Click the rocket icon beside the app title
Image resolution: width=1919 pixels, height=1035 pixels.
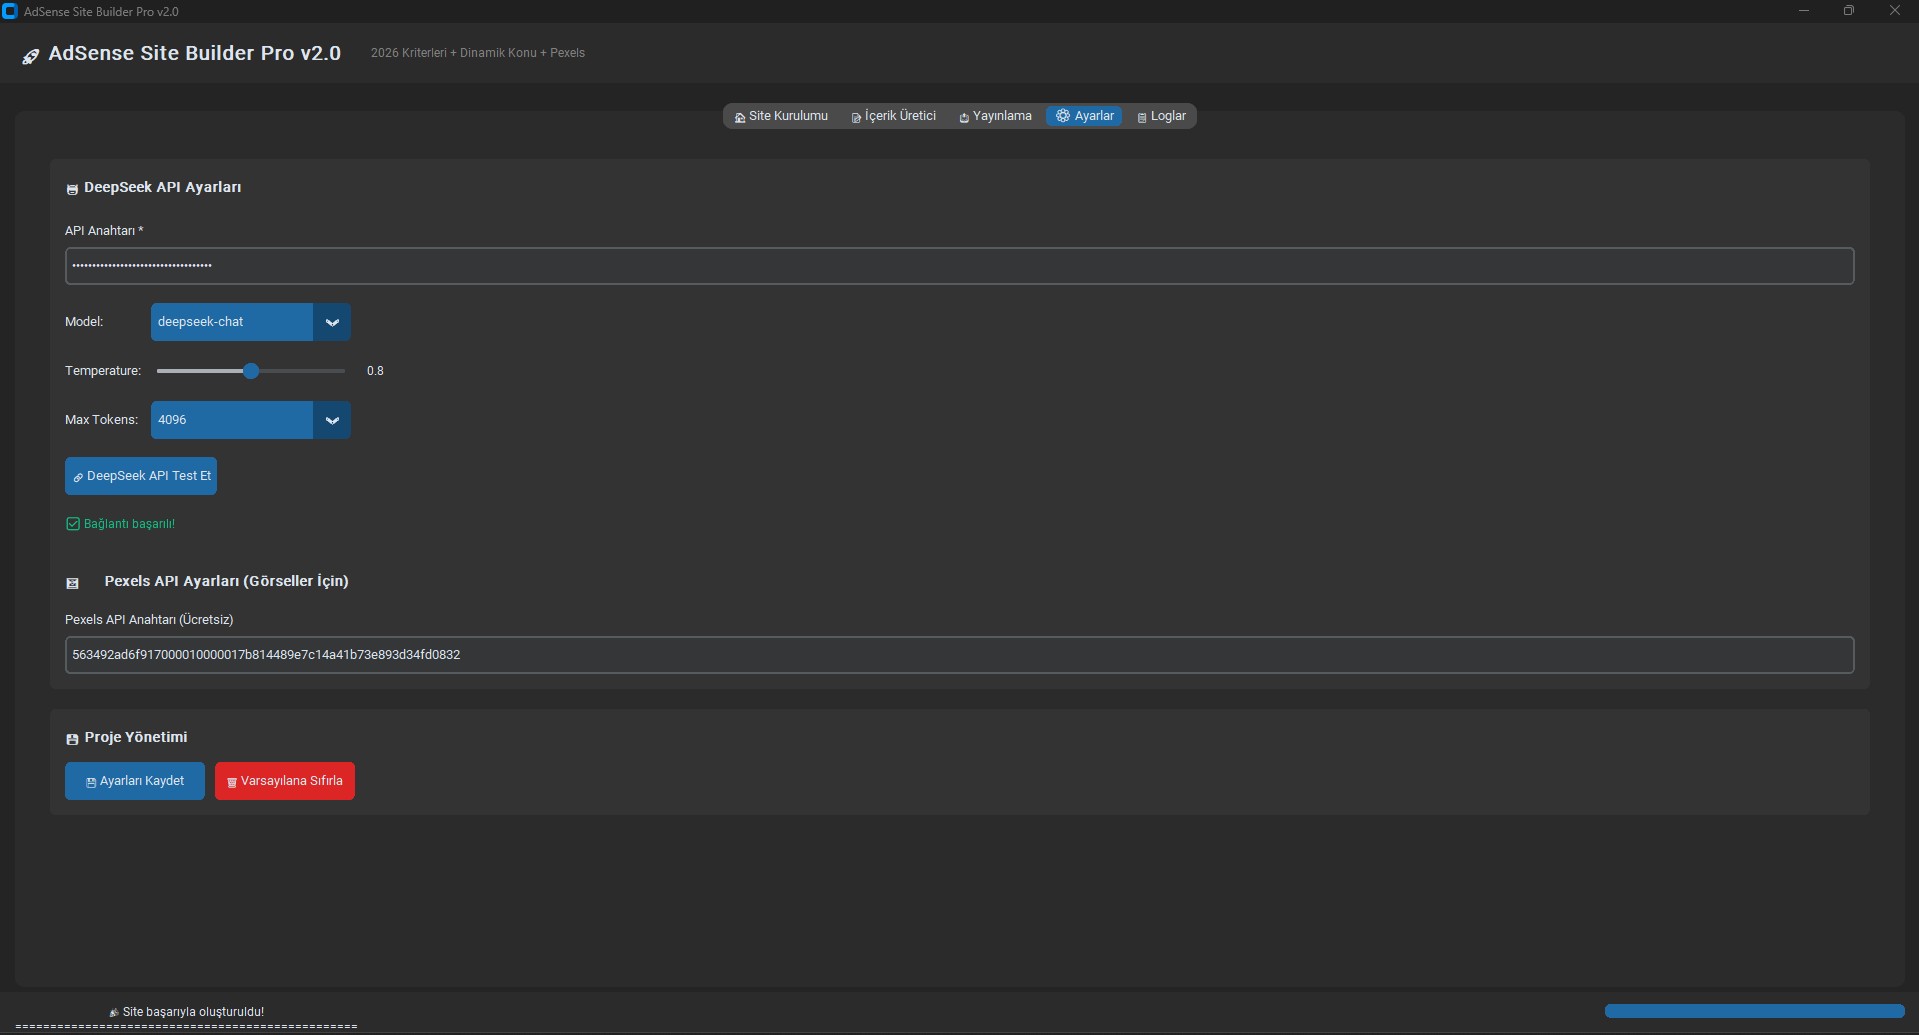tap(31, 56)
